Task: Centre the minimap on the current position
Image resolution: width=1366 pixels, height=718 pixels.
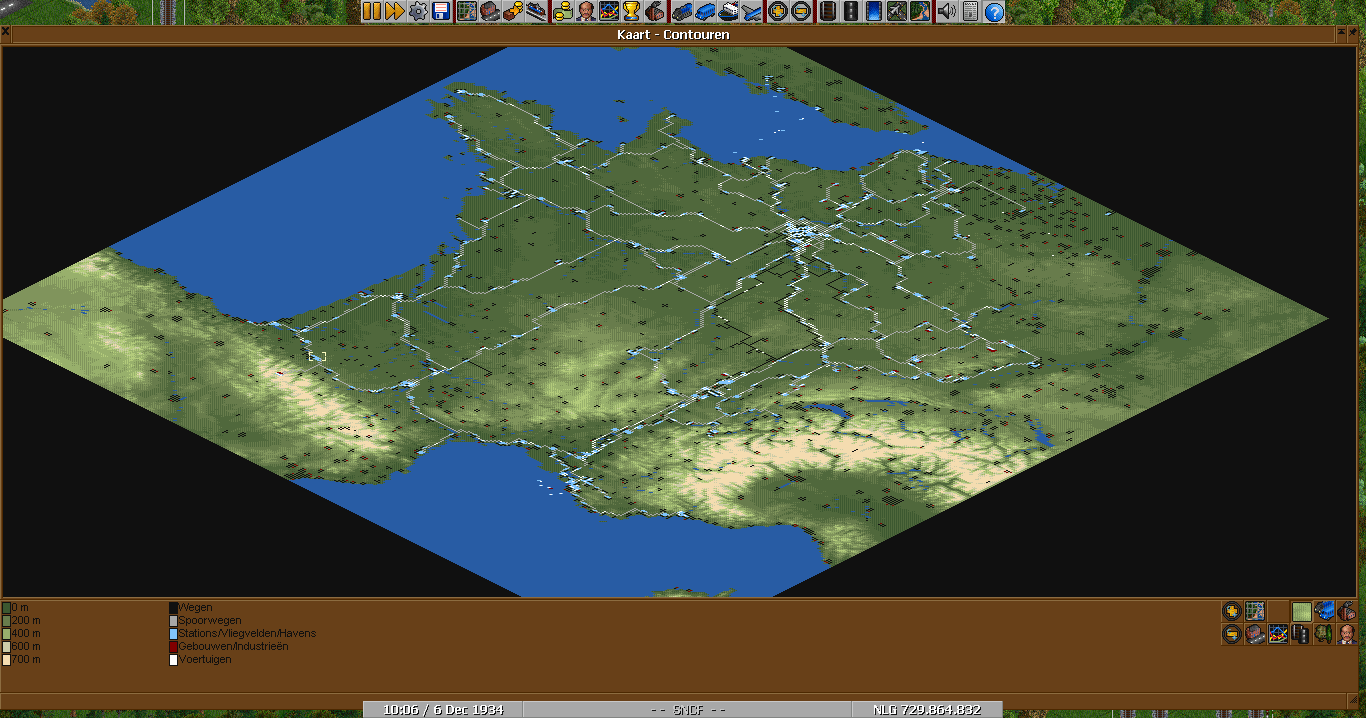Action: 1255,610
